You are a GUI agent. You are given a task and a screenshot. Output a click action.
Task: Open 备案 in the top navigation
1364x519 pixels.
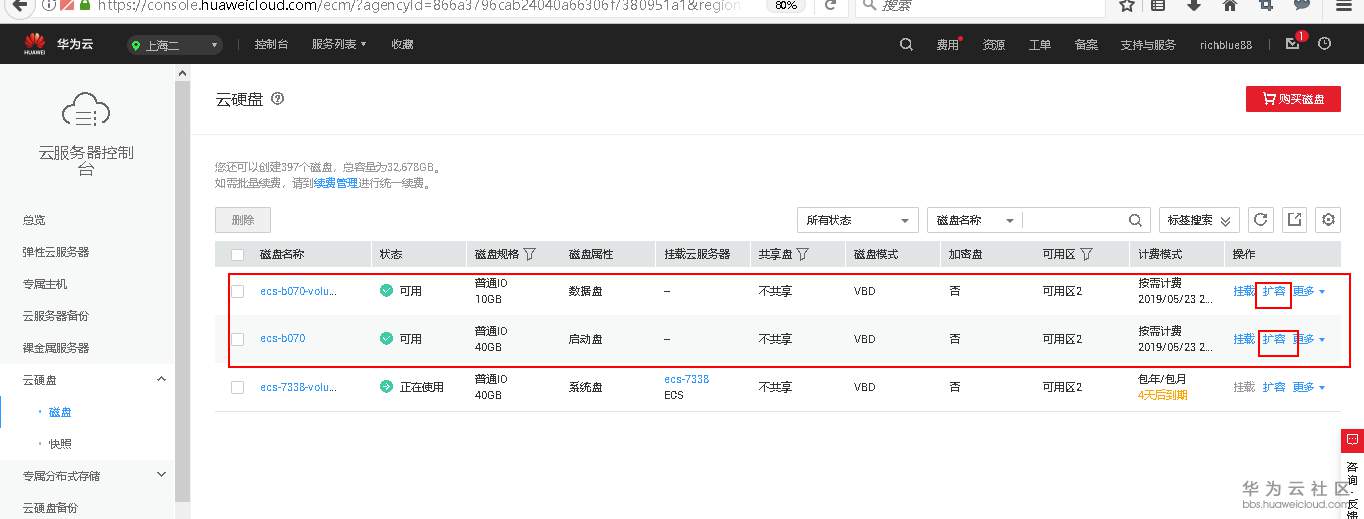coord(1086,45)
